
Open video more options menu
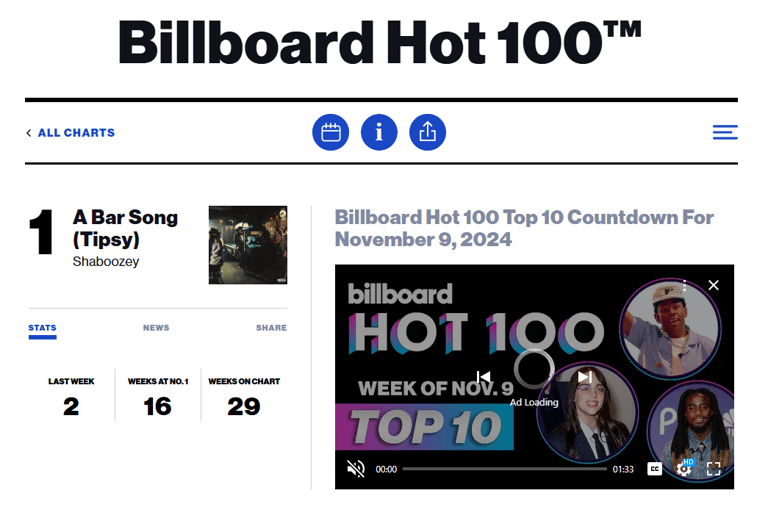(685, 285)
